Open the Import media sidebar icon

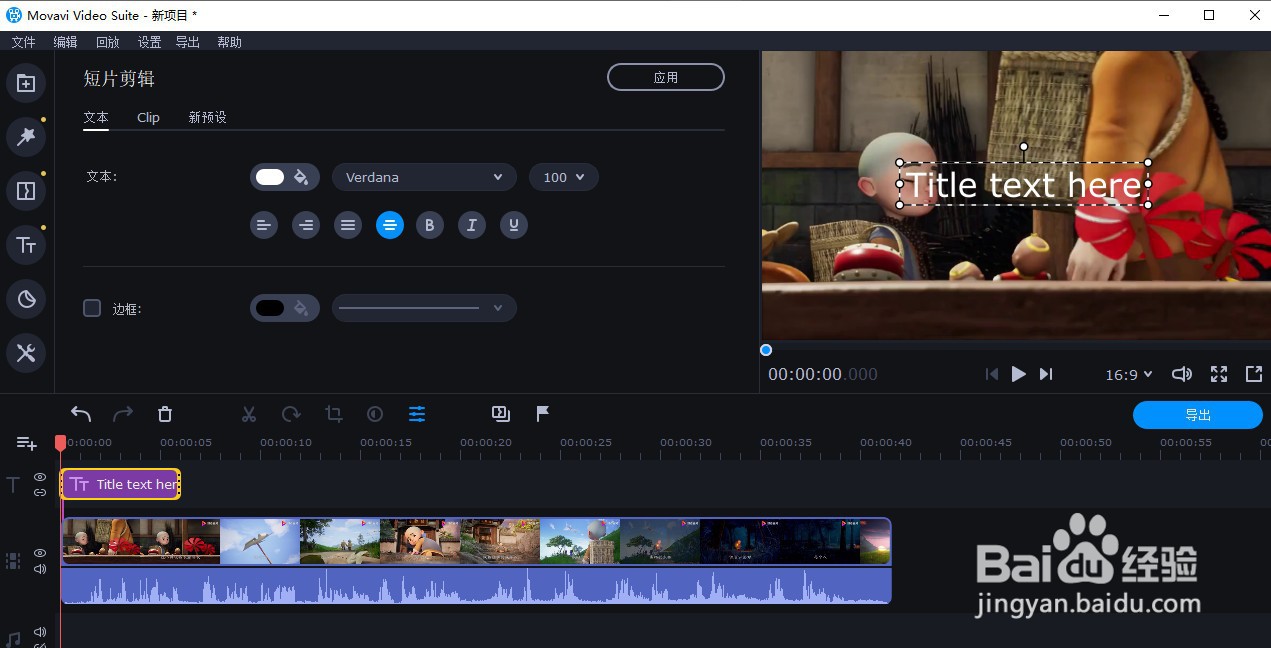(x=26, y=83)
